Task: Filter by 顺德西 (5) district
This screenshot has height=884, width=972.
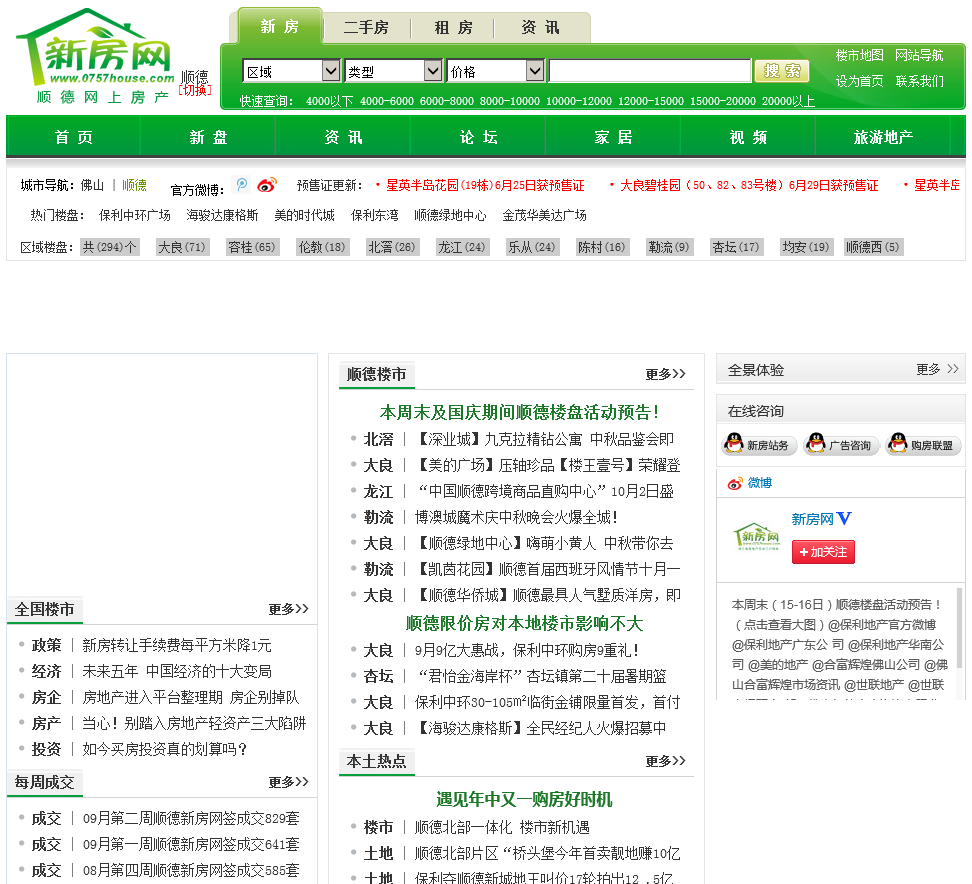Action: (873, 247)
